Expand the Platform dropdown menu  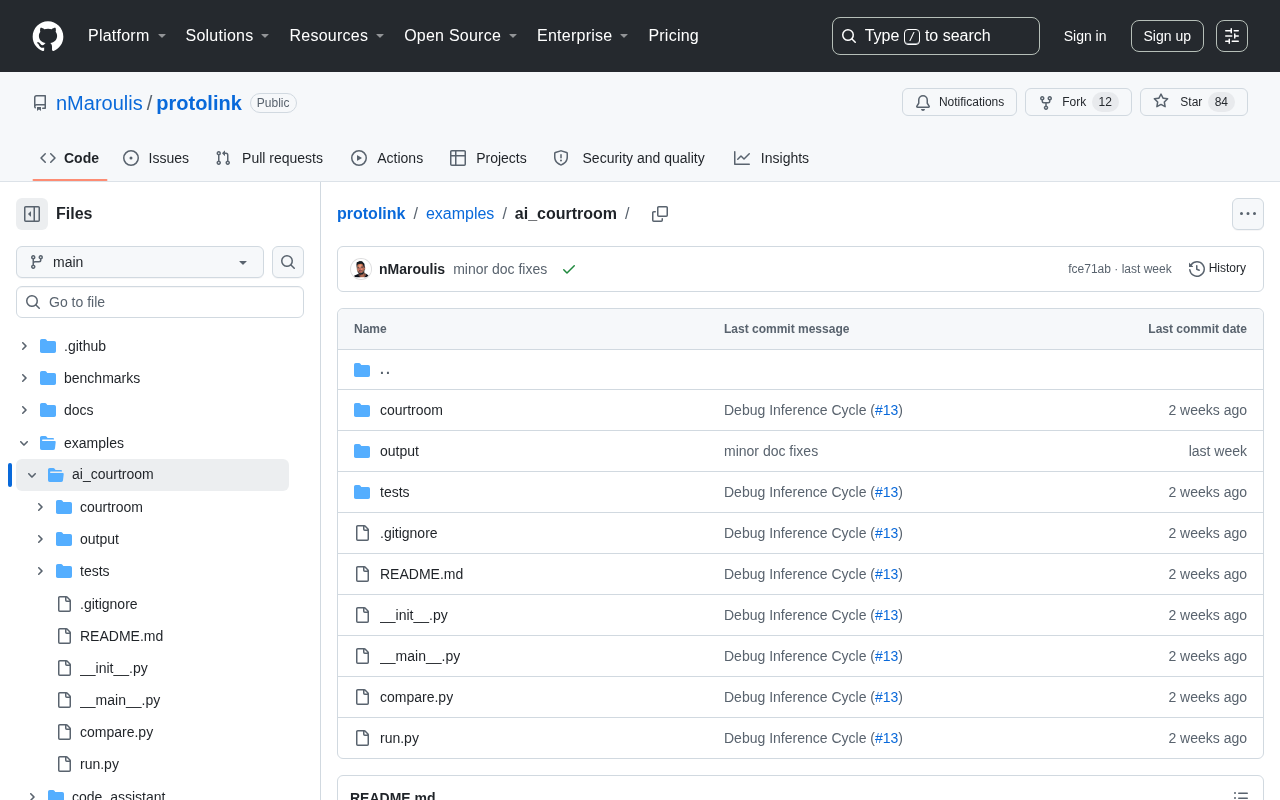127,36
